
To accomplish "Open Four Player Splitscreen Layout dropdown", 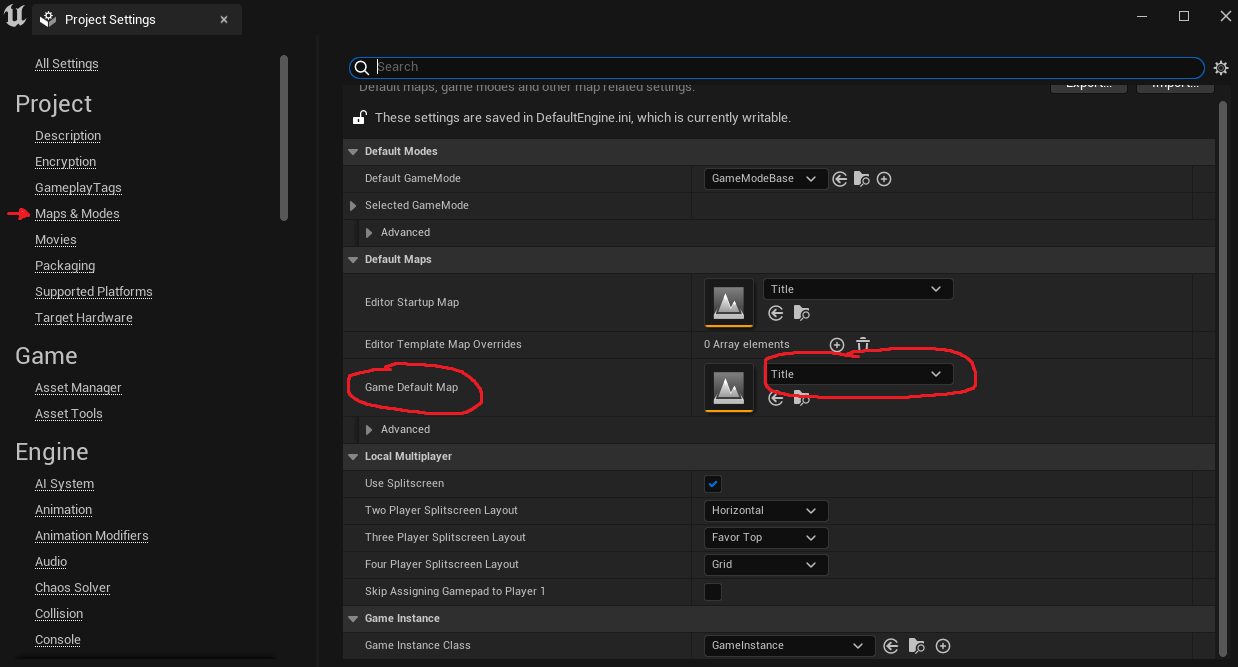I will 766,564.
